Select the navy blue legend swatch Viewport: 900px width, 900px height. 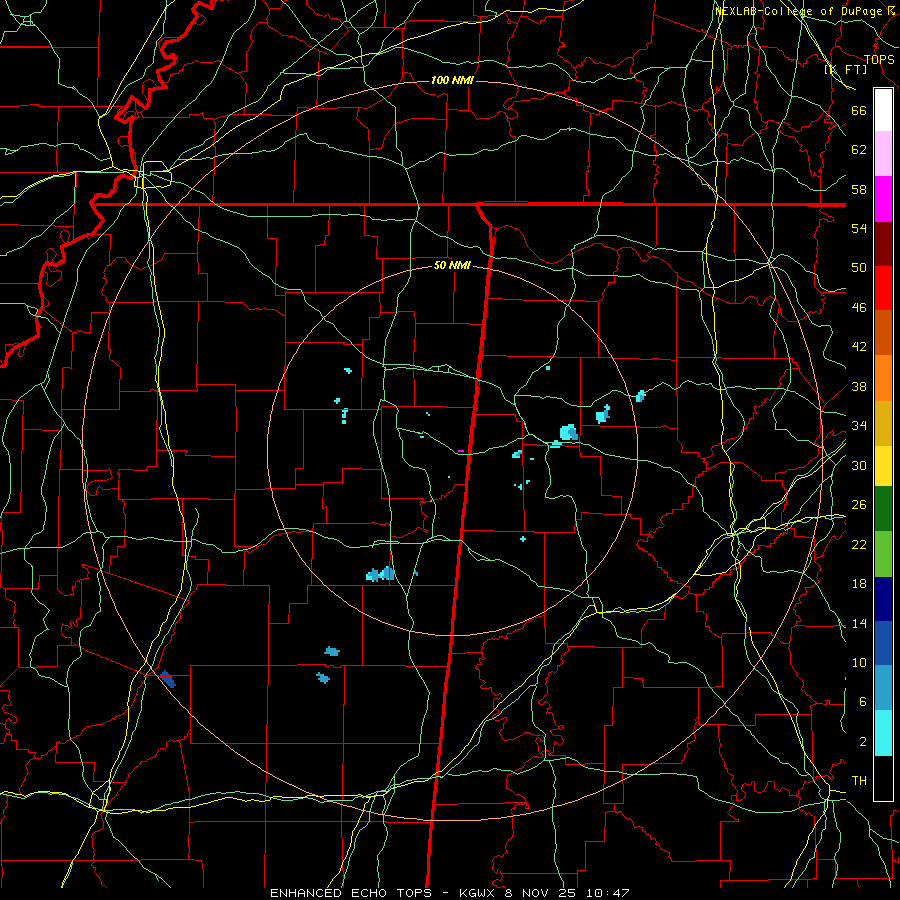883,599
